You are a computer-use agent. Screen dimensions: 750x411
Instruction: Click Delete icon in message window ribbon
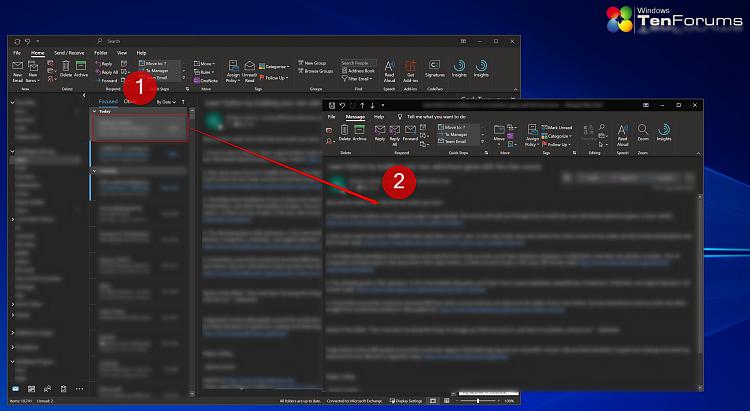[344, 132]
